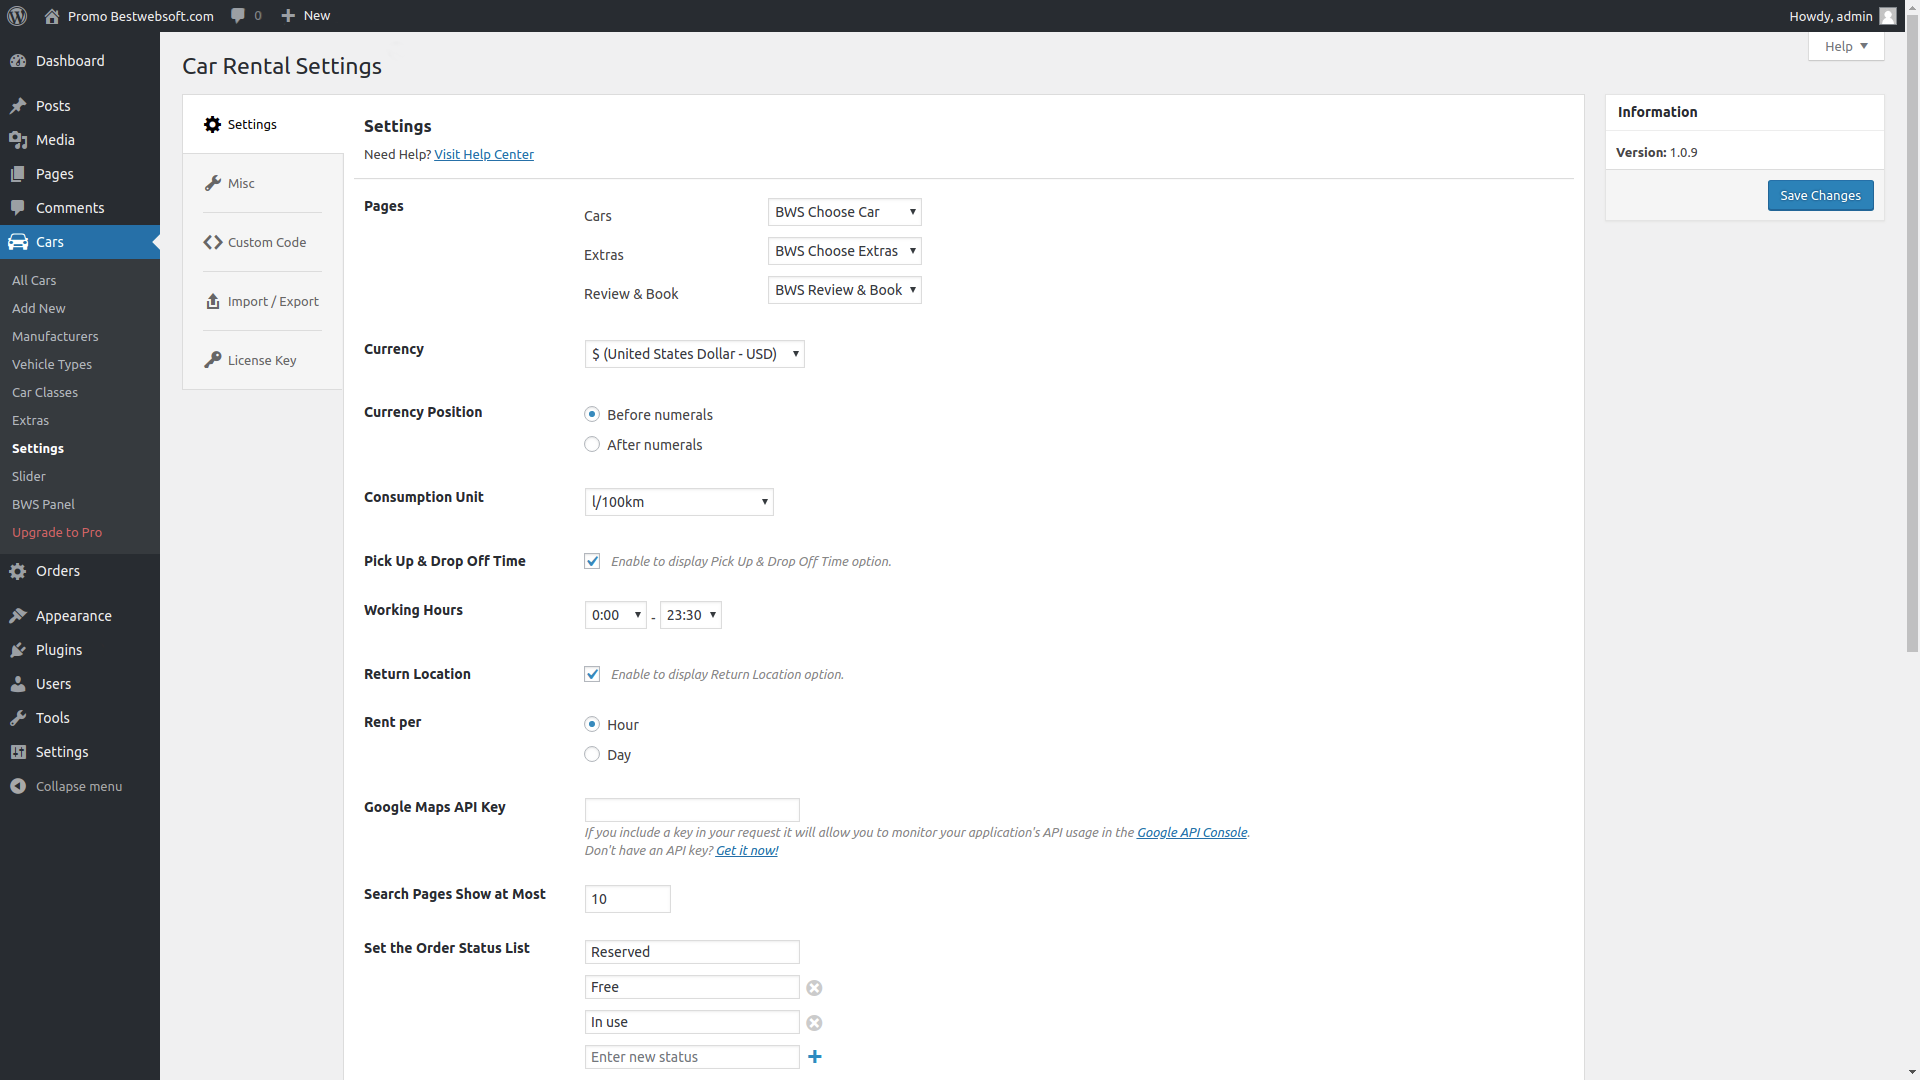This screenshot has width=1920, height=1080.
Task: Open the Review & Book page dropdown
Action: click(844, 290)
